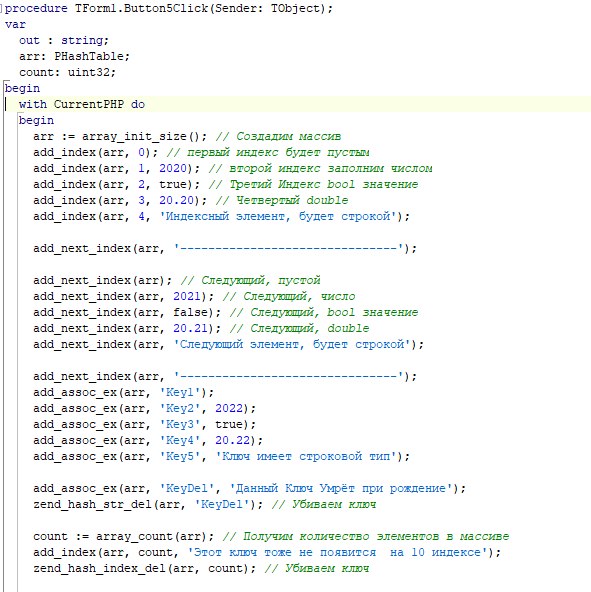591x592 pixels.
Task: Click the 'var' keyword
Action: pyautogui.click(x=15, y=25)
